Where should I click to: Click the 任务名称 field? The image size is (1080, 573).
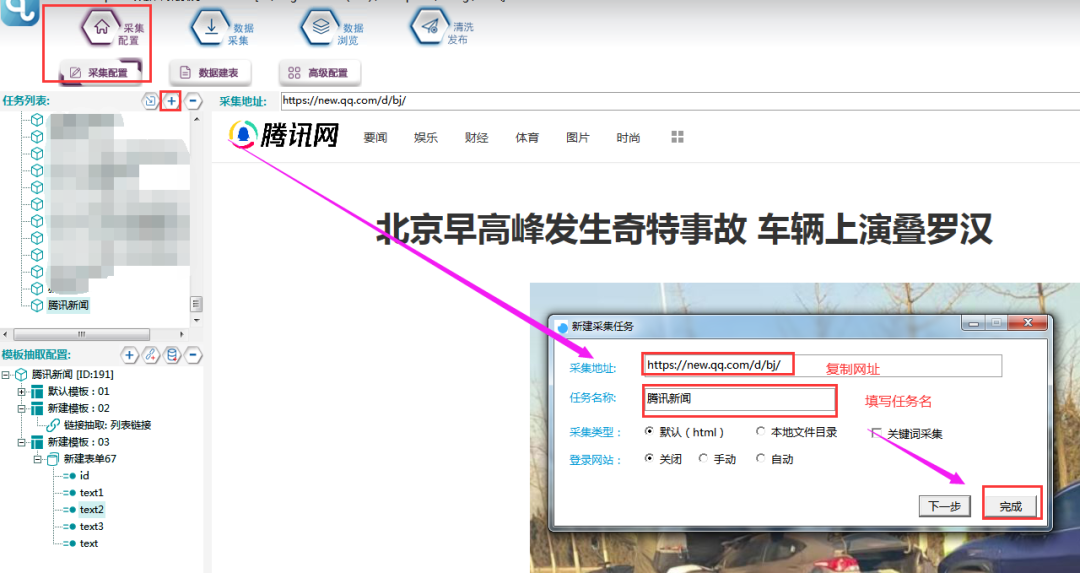coord(739,399)
